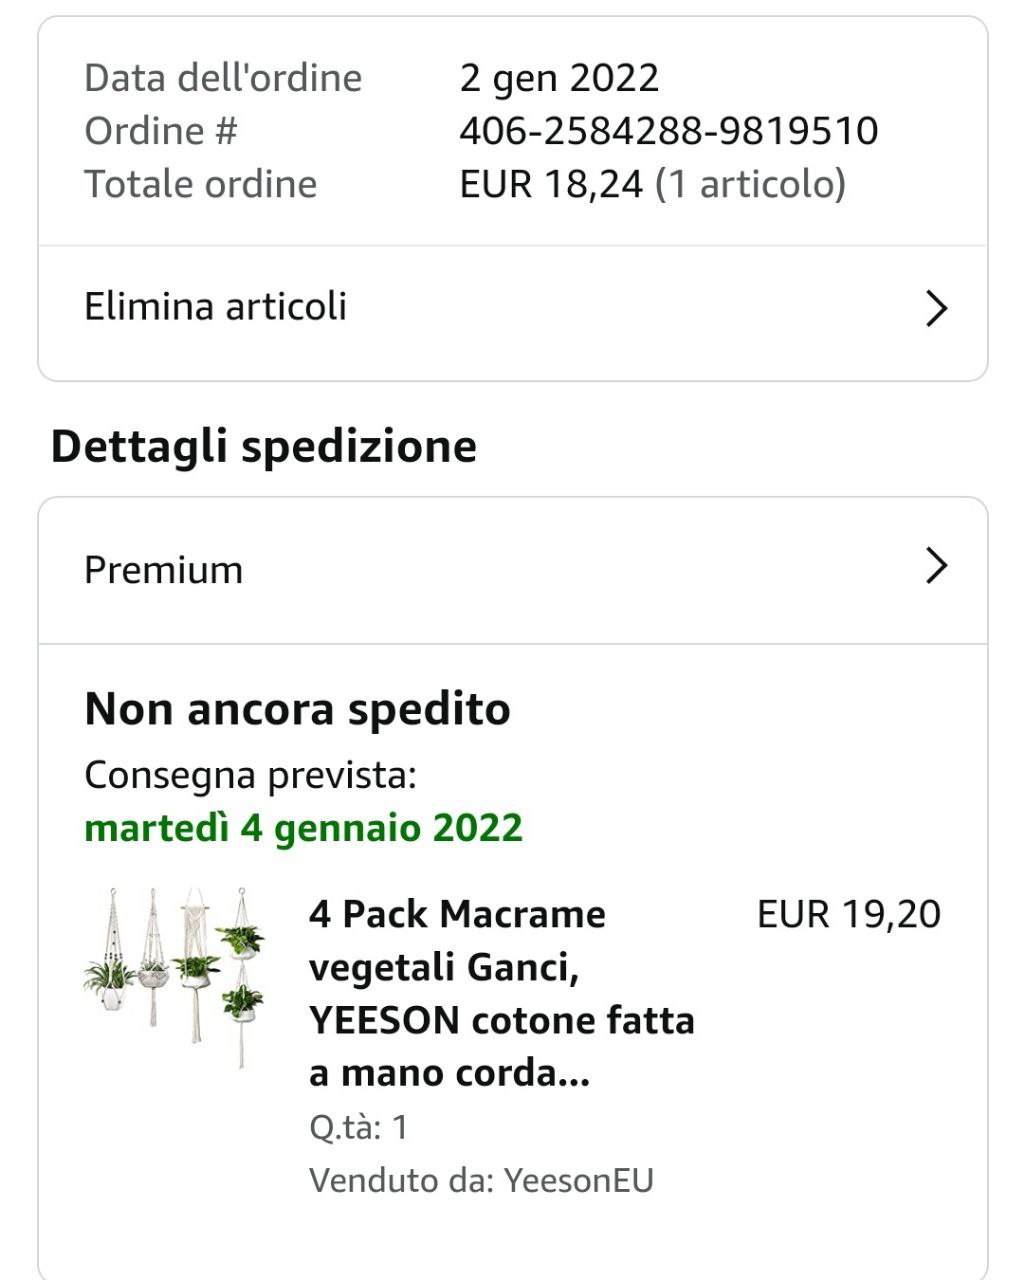Click the (1 articolo) item count
The width and height of the screenshot is (1024, 1280).
point(750,184)
